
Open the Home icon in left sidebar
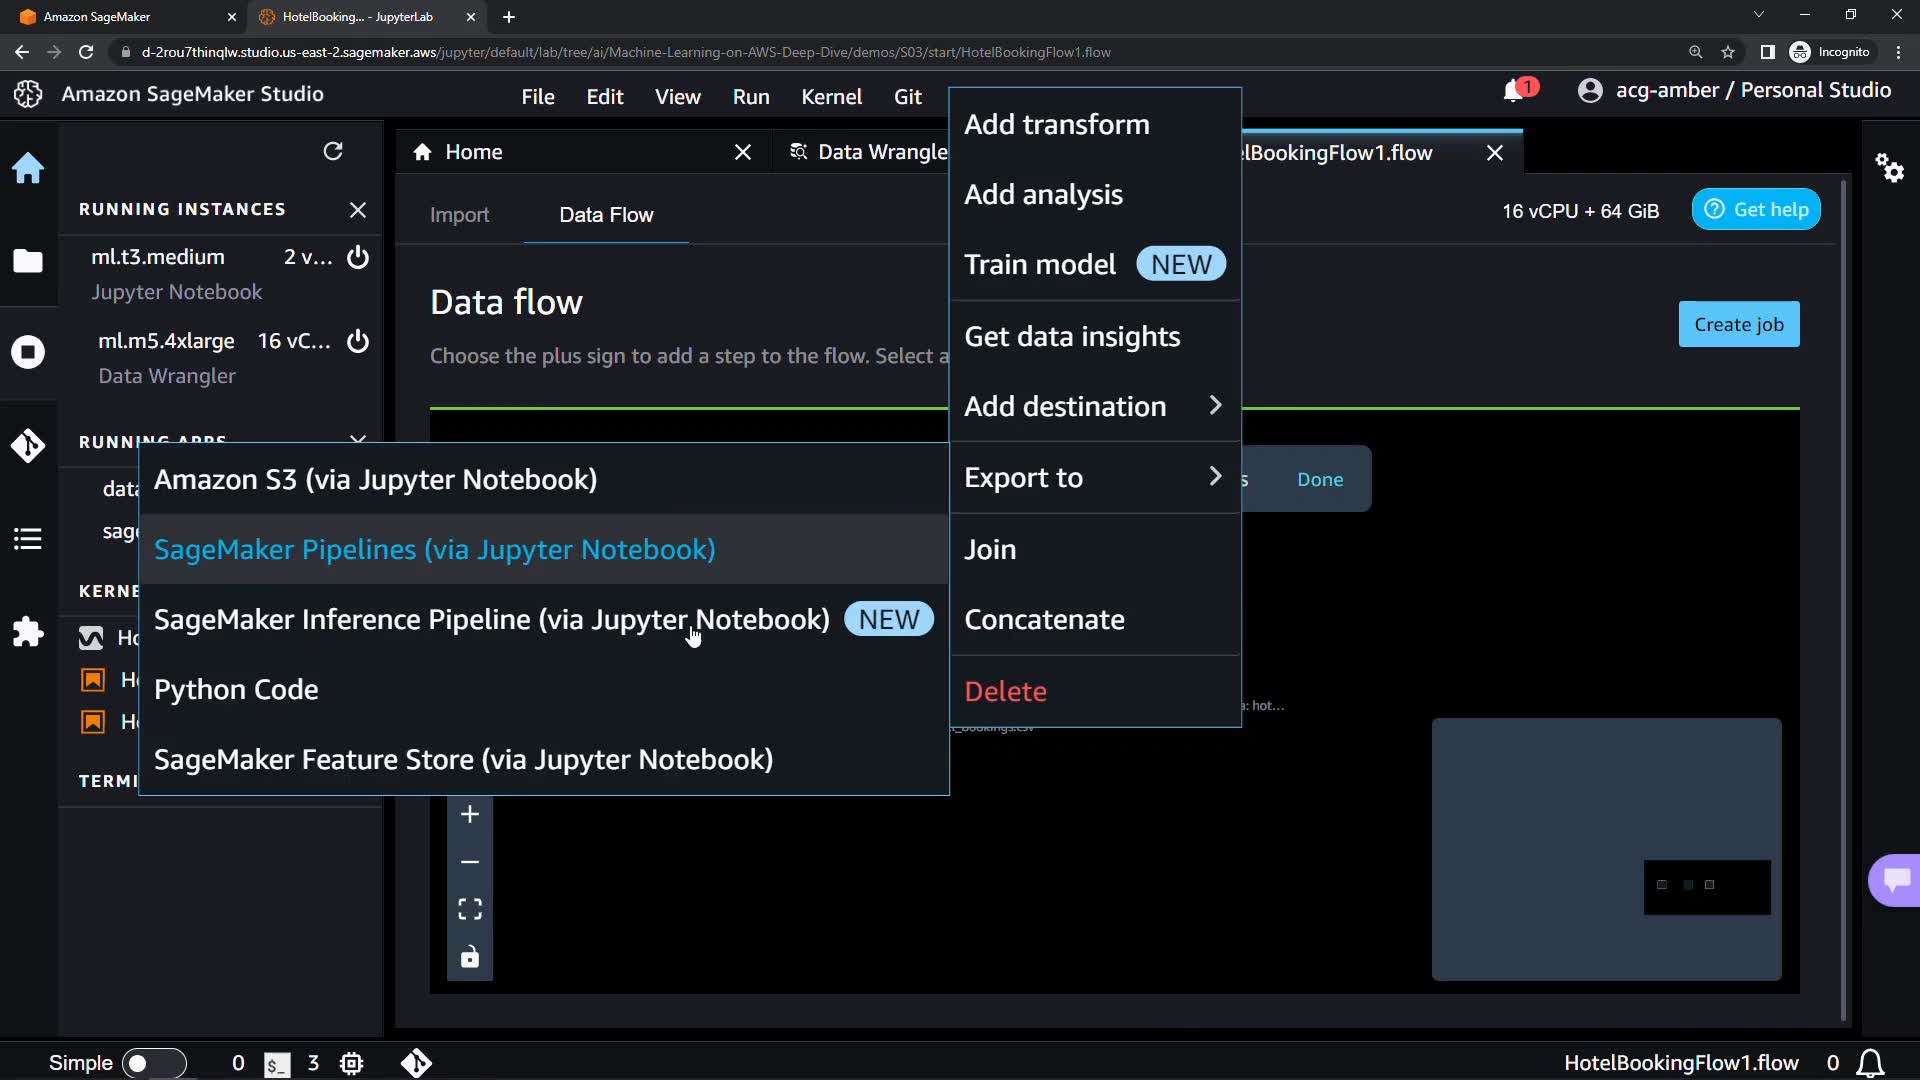(x=28, y=168)
